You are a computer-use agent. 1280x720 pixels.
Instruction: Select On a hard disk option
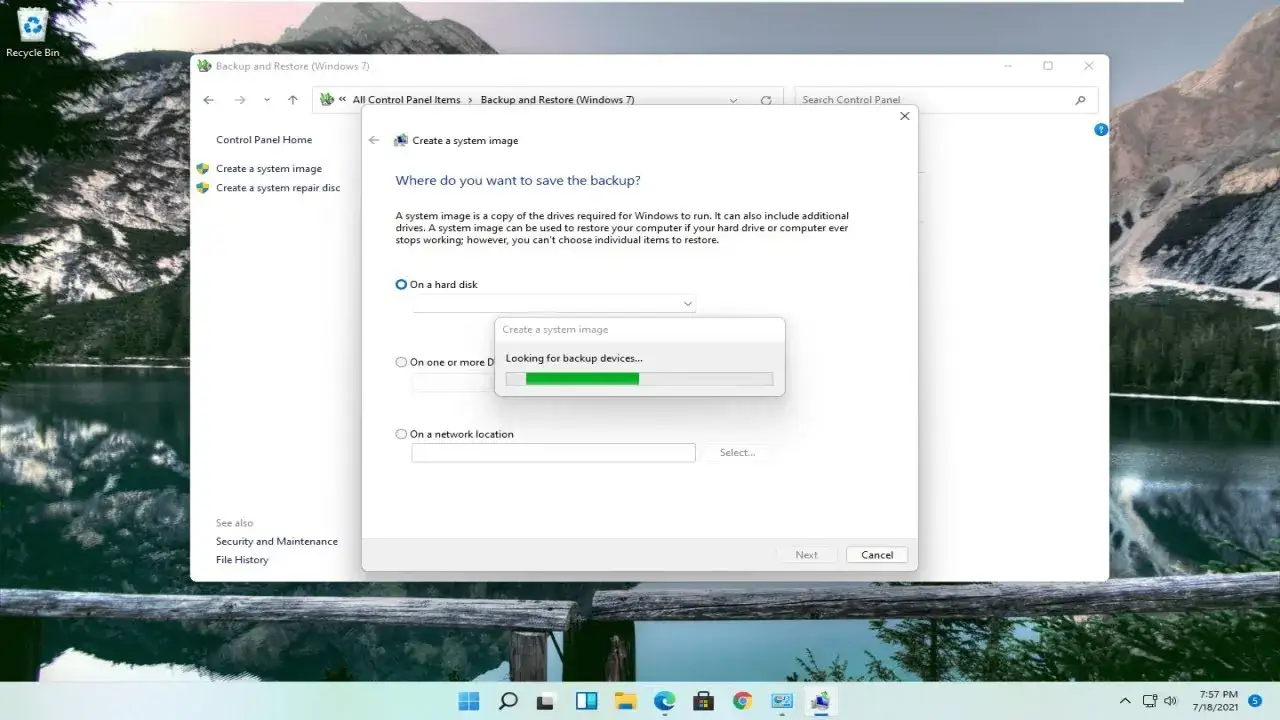(401, 285)
